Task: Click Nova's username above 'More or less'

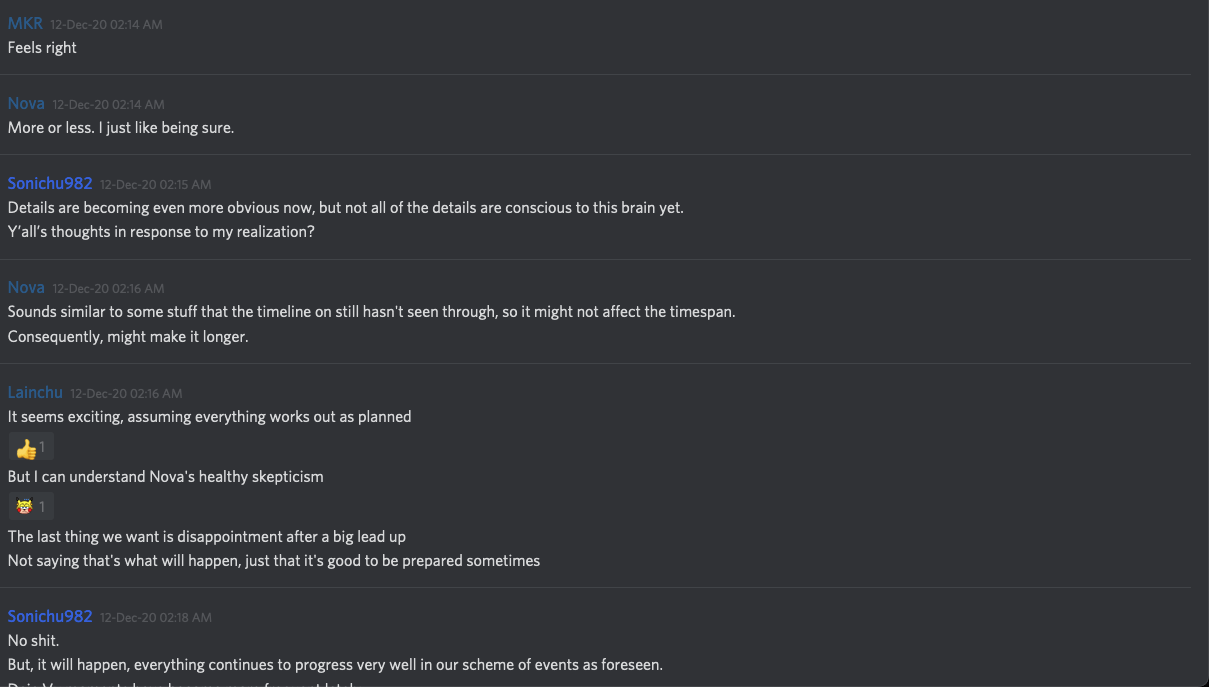Action: point(26,103)
